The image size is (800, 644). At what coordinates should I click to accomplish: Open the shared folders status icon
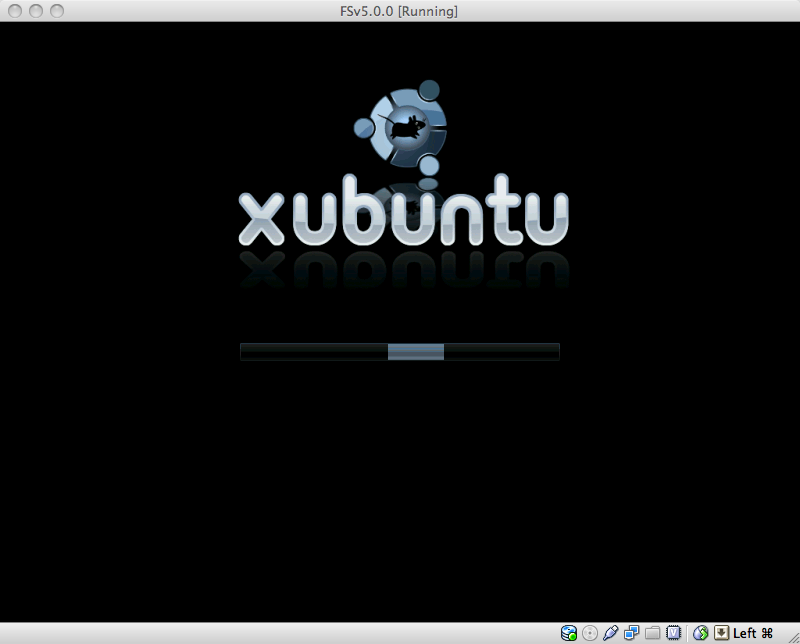[x=653, y=633]
